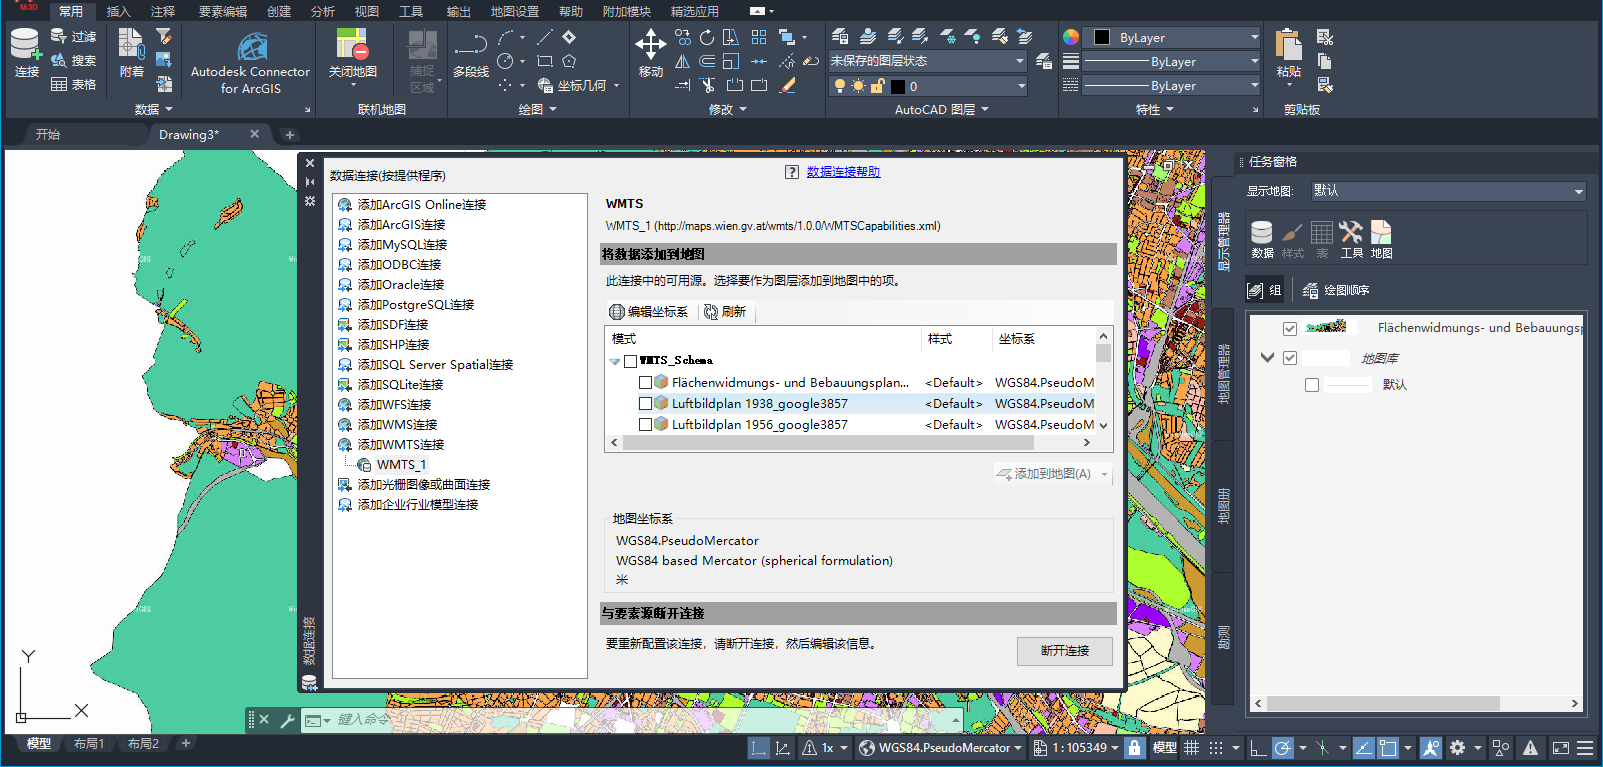Check the Luftbildplan 1938_google3857 checkbox
Screen dimensions: 1603x767
tap(645, 403)
